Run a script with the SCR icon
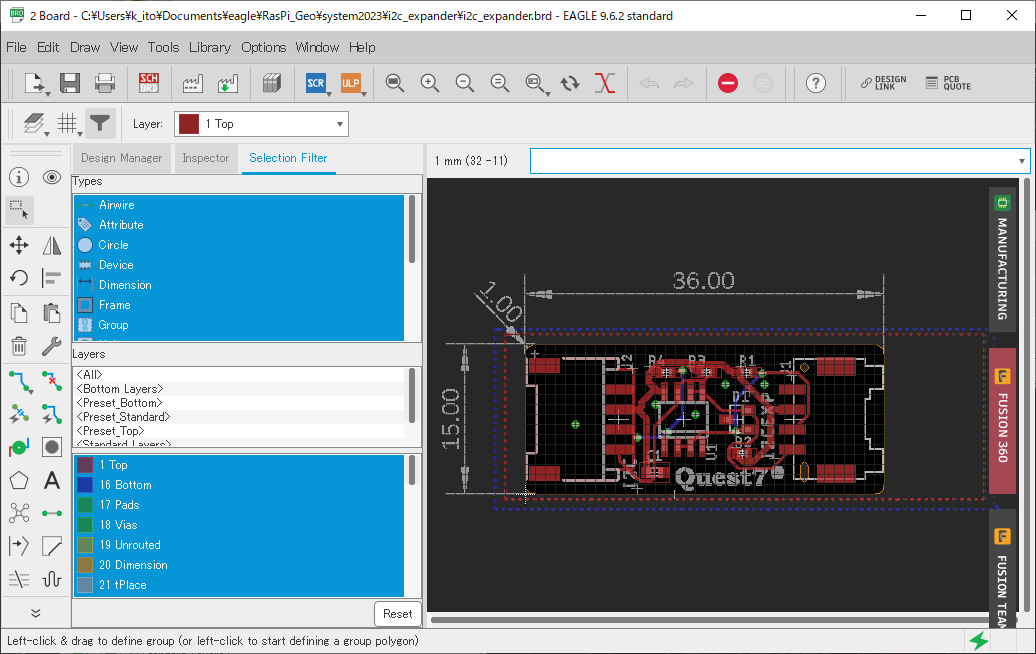Viewport: 1036px width, 654px height. point(316,83)
